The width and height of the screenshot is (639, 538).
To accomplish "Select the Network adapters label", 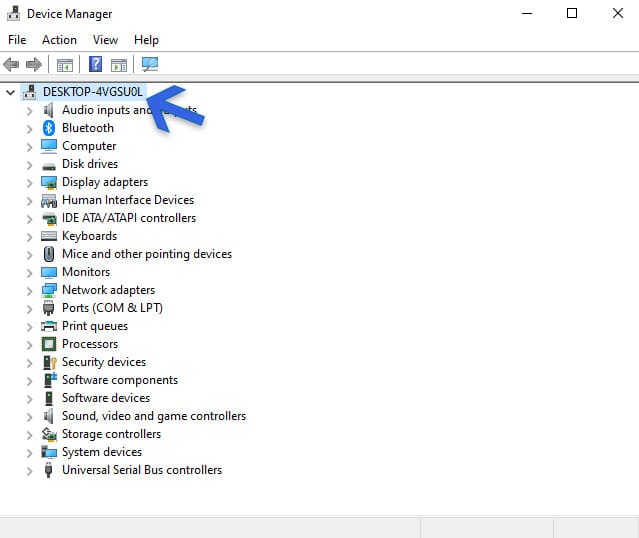I will 108,290.
